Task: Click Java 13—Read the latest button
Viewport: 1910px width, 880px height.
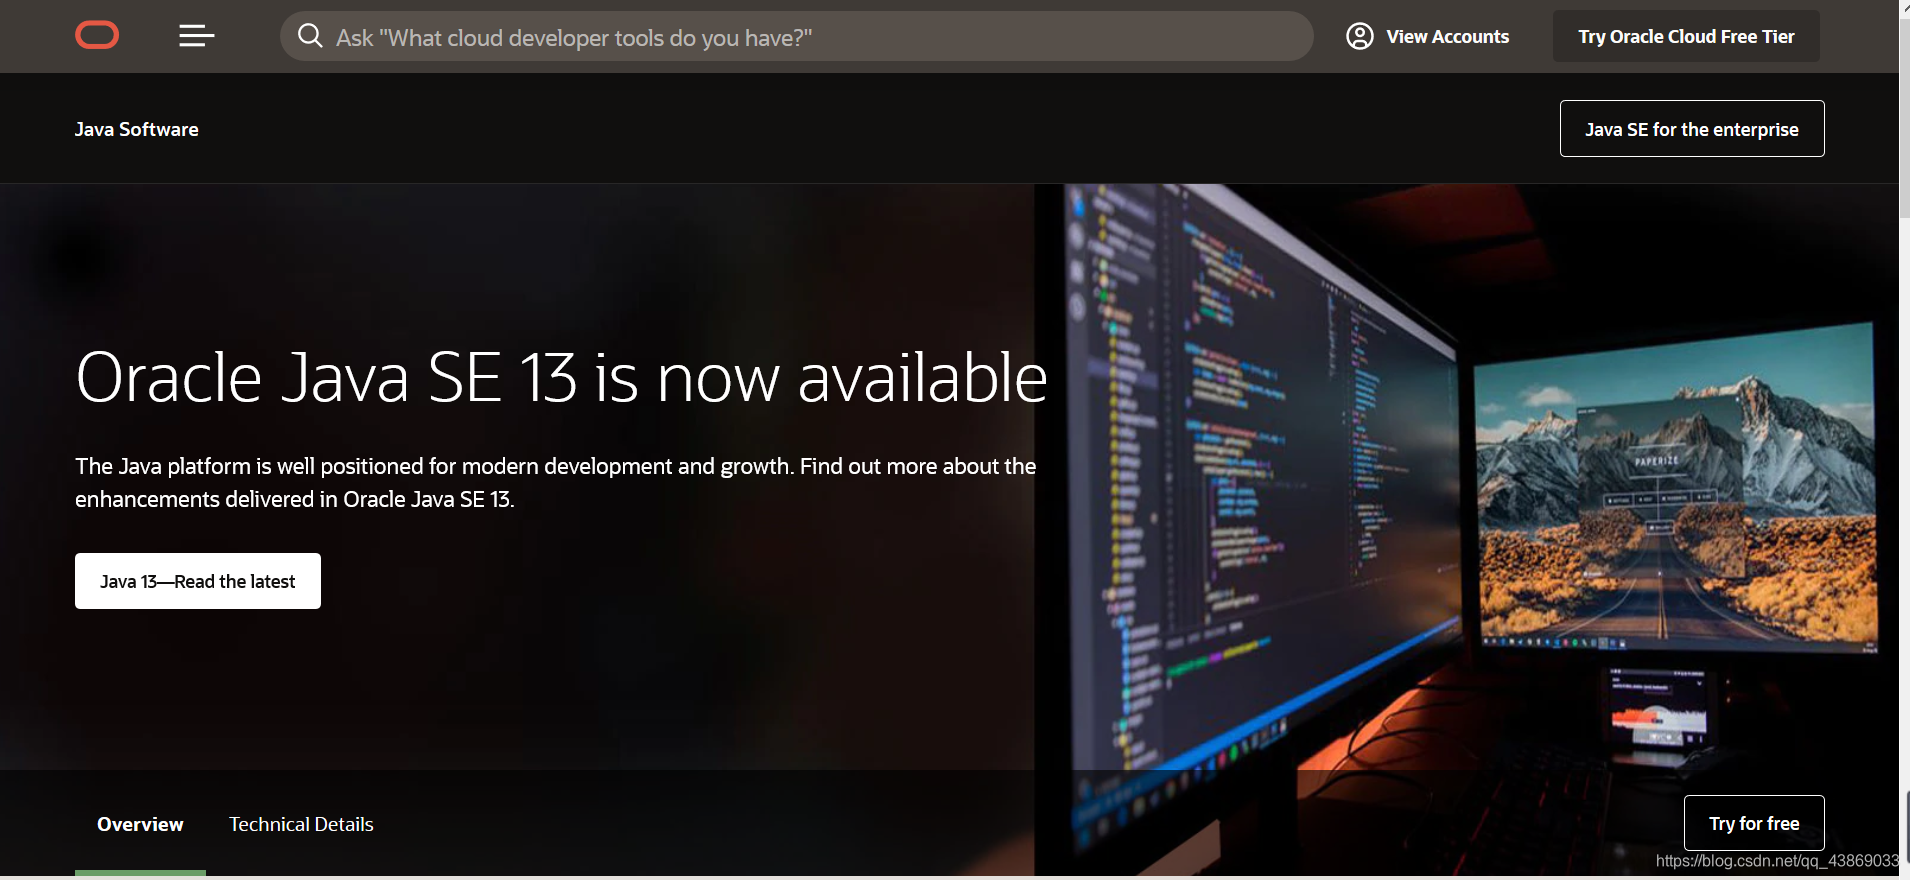Action: tap(198, 581)
